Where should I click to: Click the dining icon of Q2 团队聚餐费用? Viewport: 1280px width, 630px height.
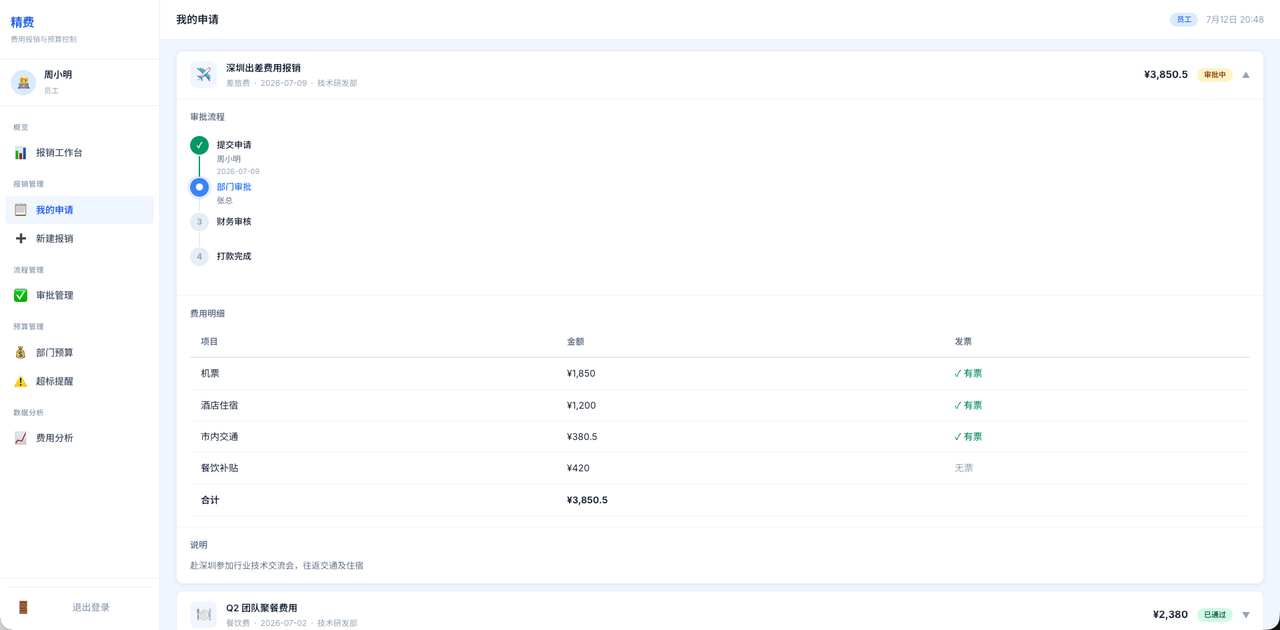point(203,614)
